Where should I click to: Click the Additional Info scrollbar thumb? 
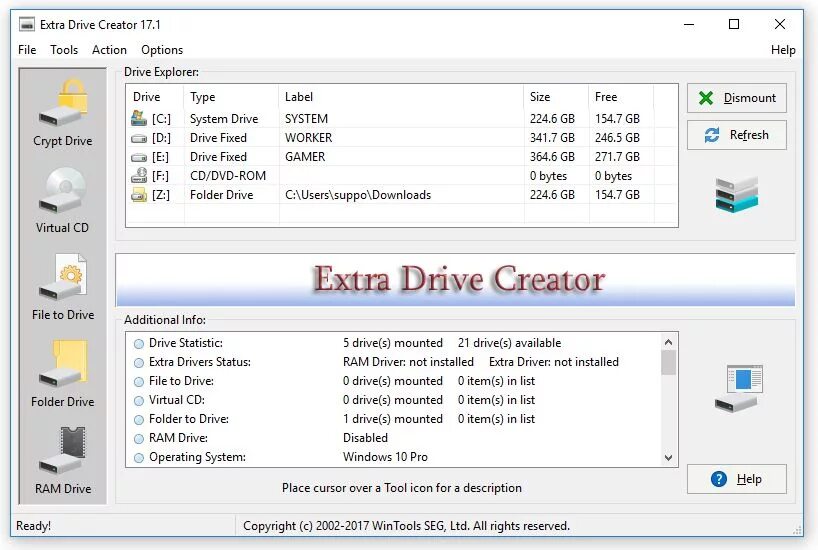click(x=668, y=362)
